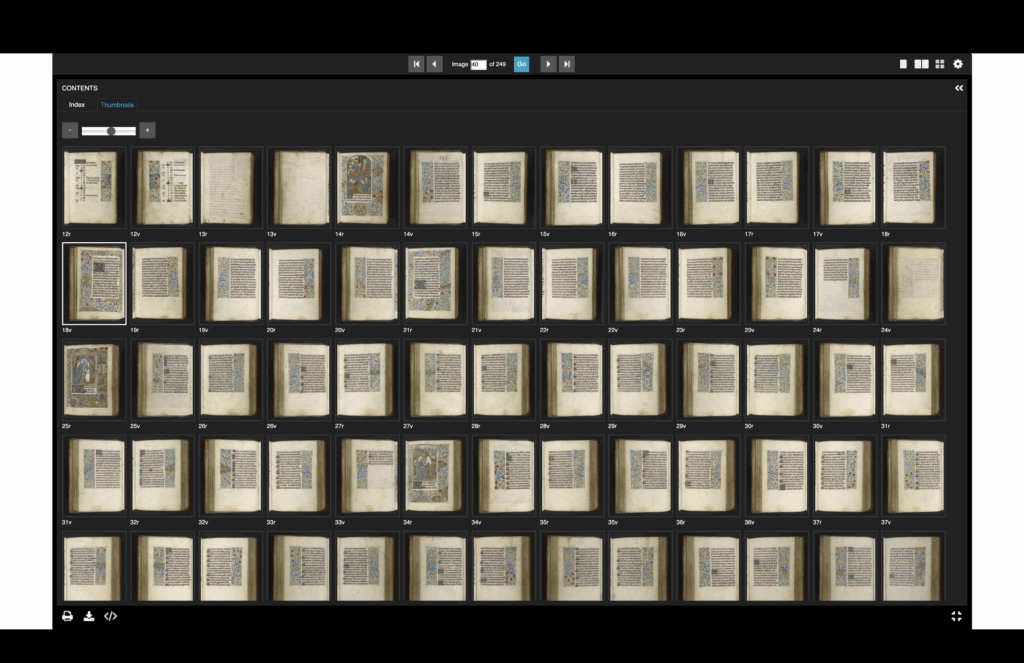Viewport: 1024px width, 663px height.
Task: Select thumbnail for folio 17v
Action: click(845, 187)
